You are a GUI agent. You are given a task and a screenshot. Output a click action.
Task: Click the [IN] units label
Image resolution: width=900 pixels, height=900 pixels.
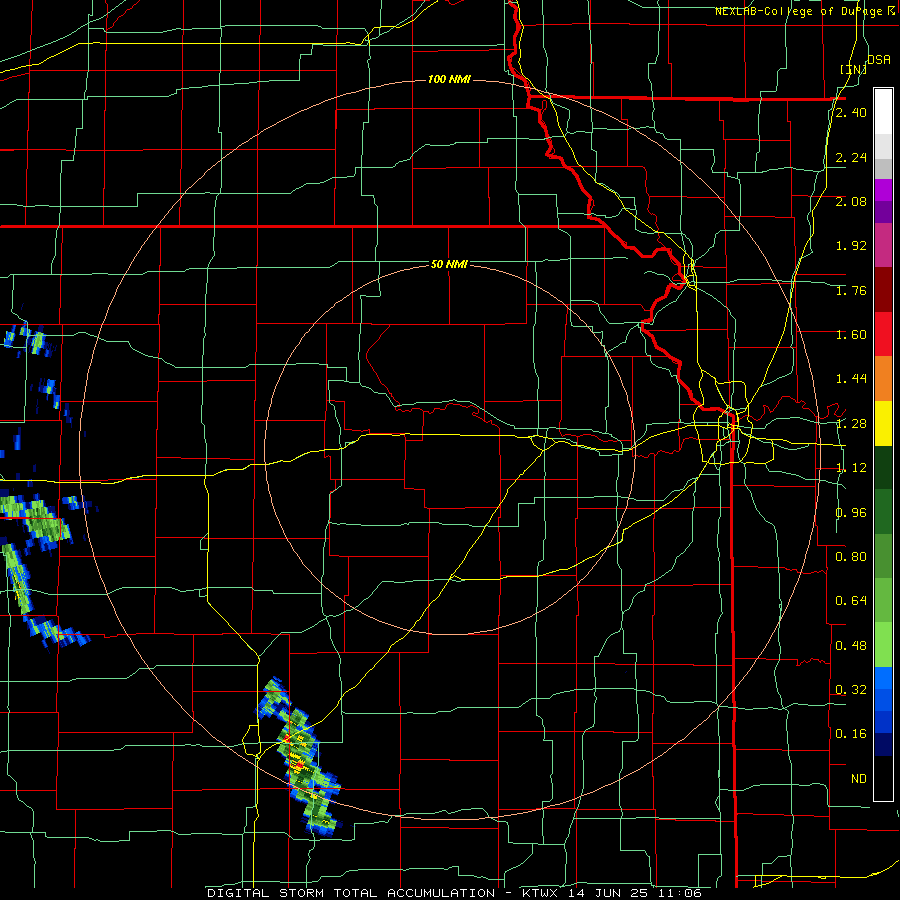pos(854,69)
